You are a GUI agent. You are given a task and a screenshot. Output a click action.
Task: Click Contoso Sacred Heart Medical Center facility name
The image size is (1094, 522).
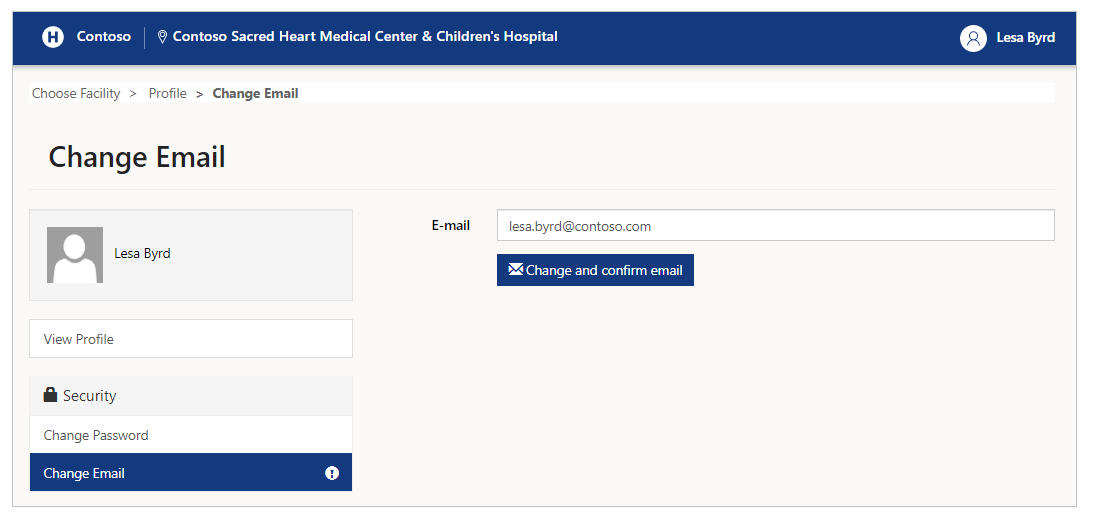[x=365, y=36]
